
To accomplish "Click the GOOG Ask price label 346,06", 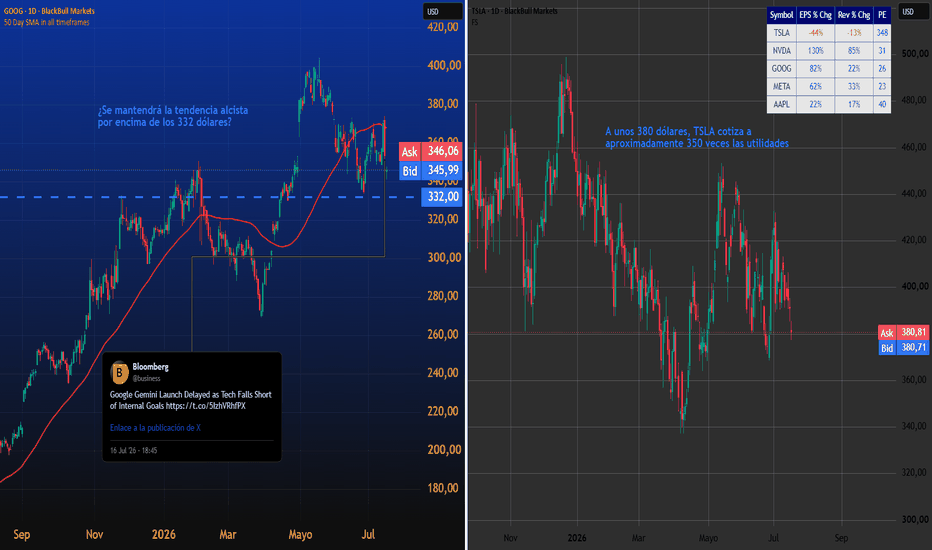I will [x=430, y=151].
